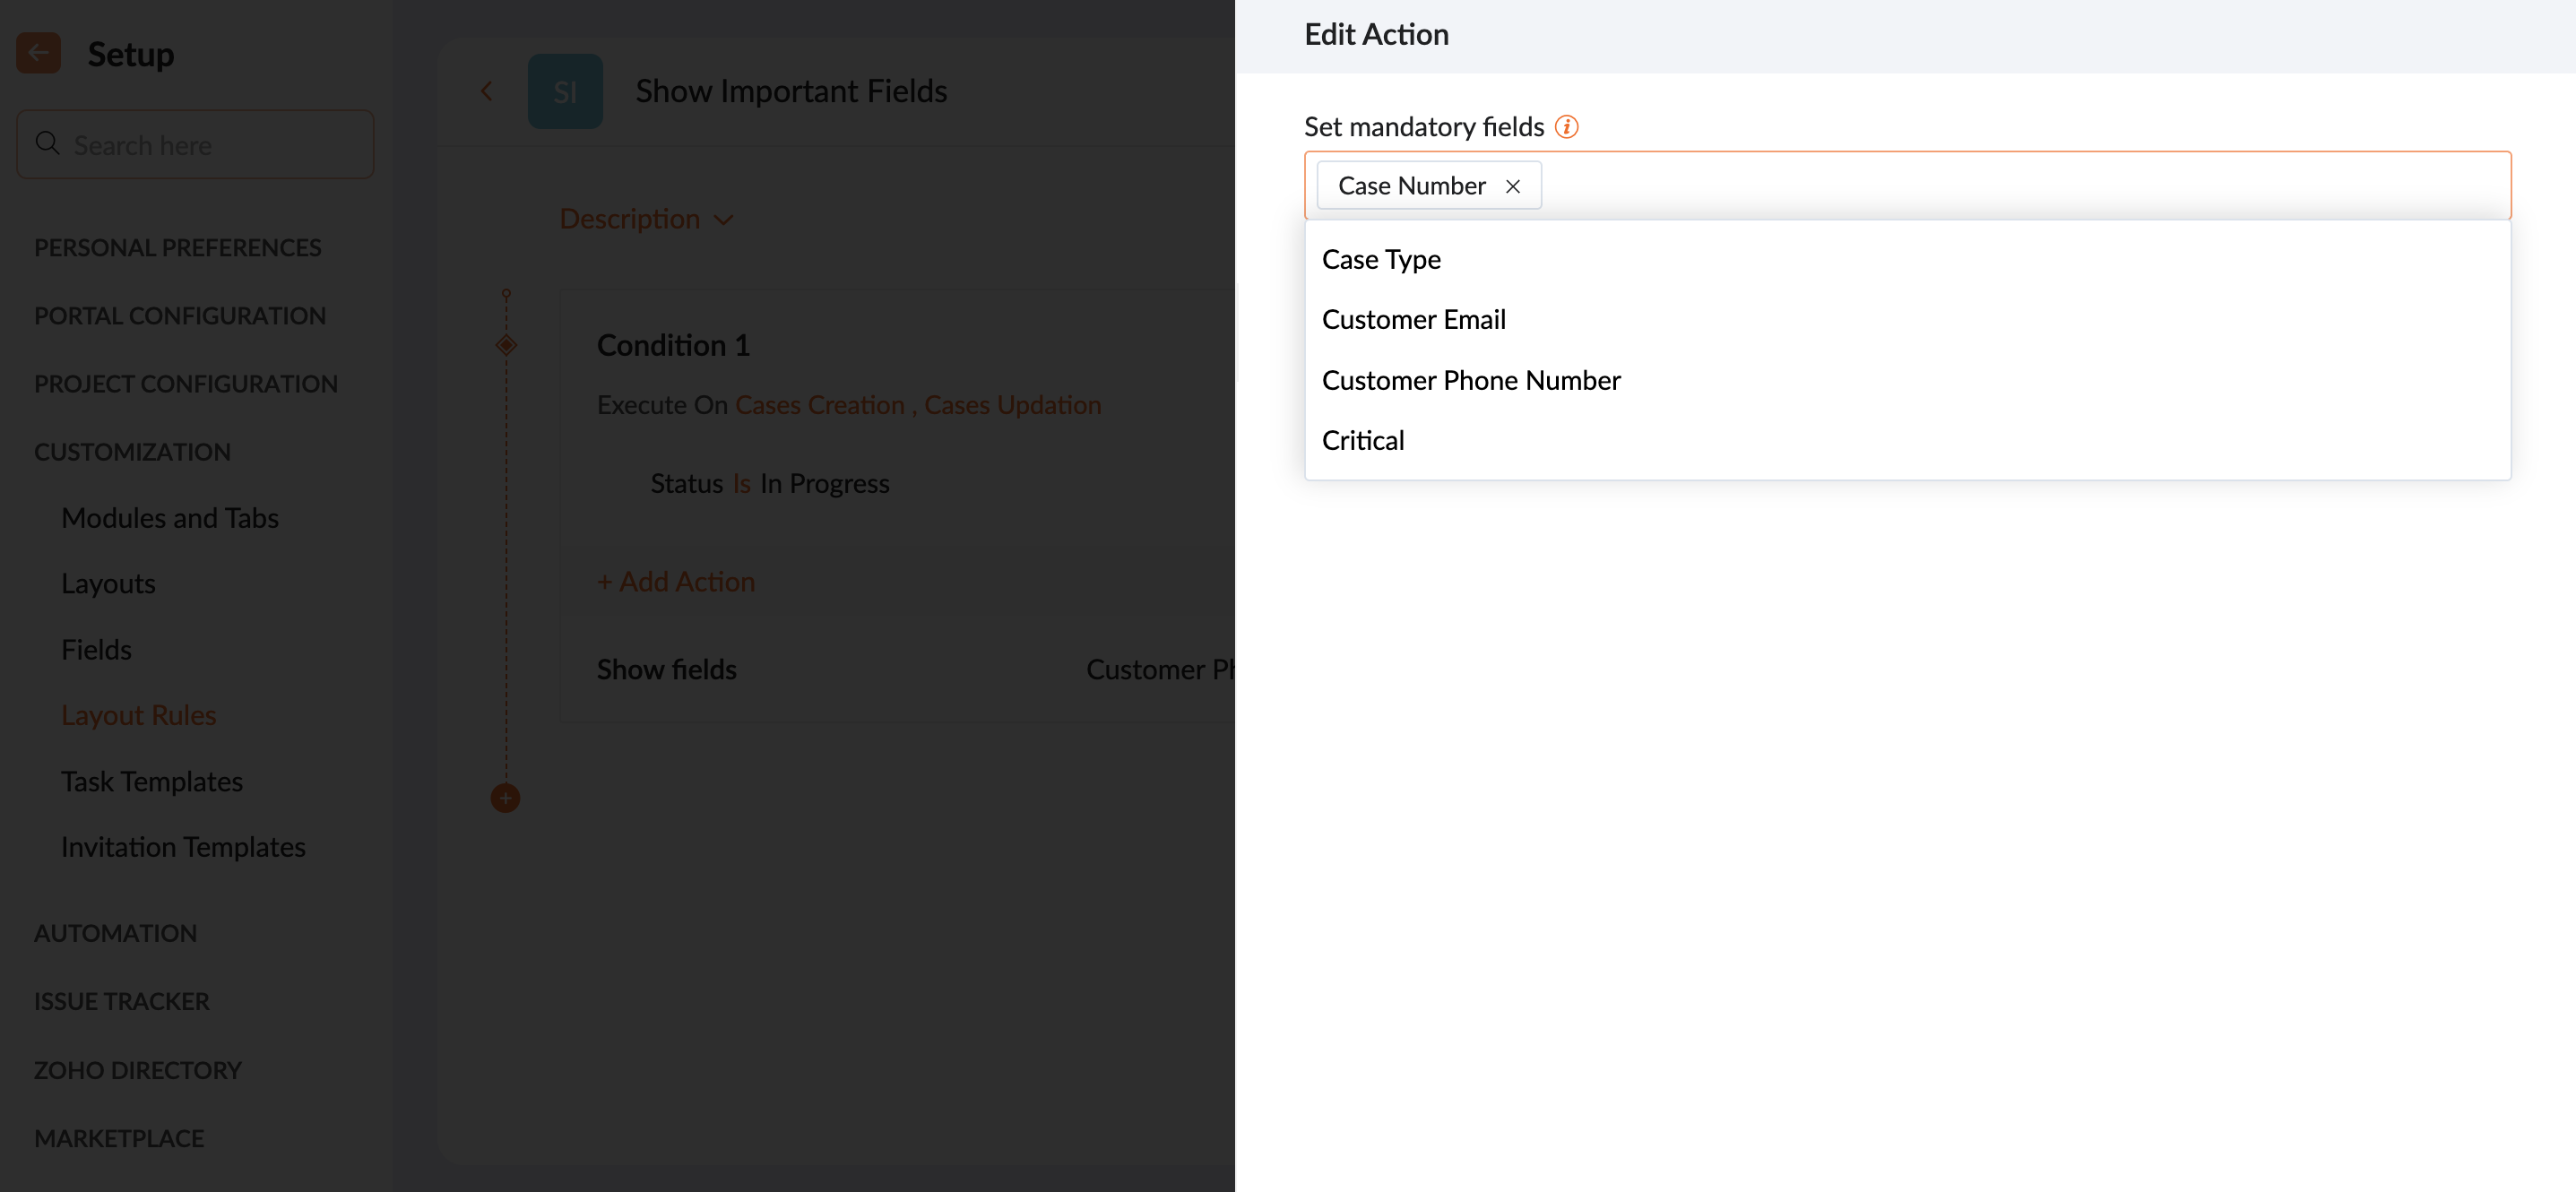Click the search magnifier icon
This screenshot has width=2576, height=1192.
[47, 144]
